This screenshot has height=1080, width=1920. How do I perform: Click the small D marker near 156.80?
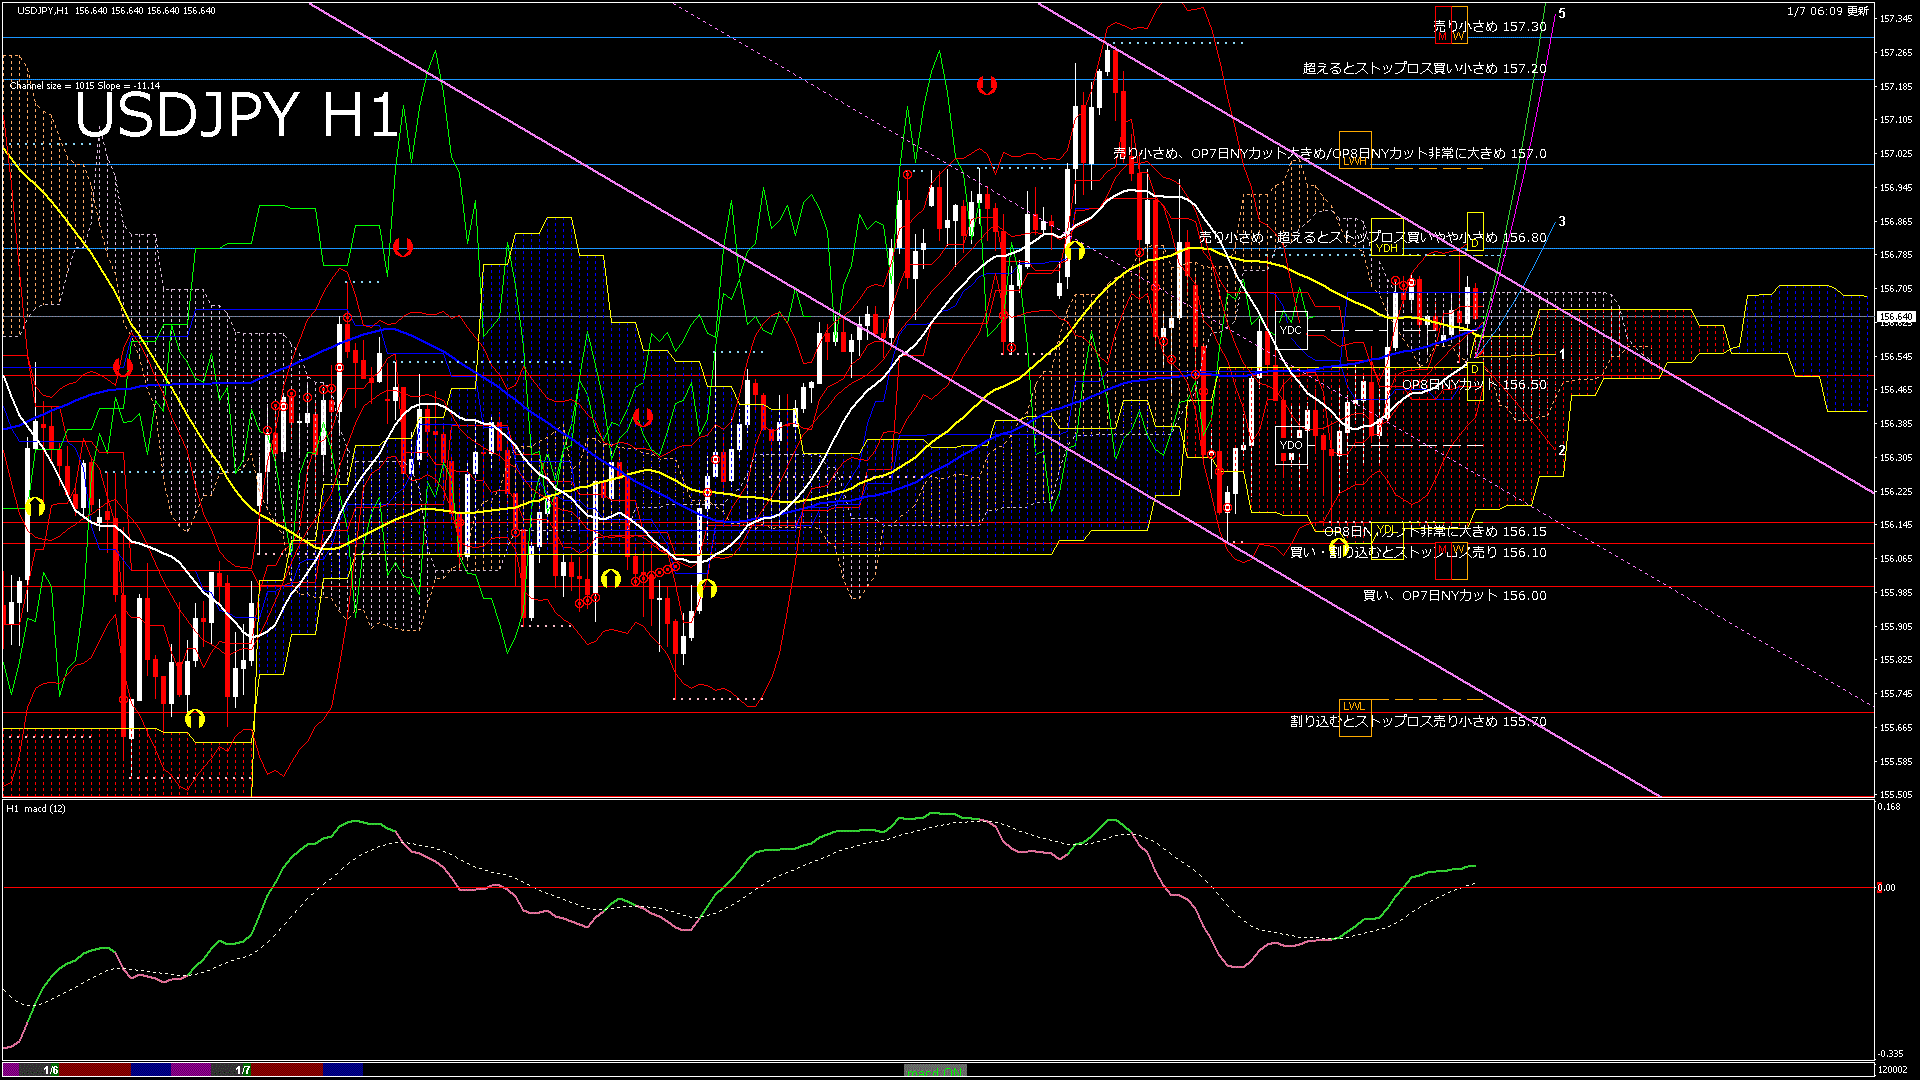pyautogui.click(x=1475, y=243)
